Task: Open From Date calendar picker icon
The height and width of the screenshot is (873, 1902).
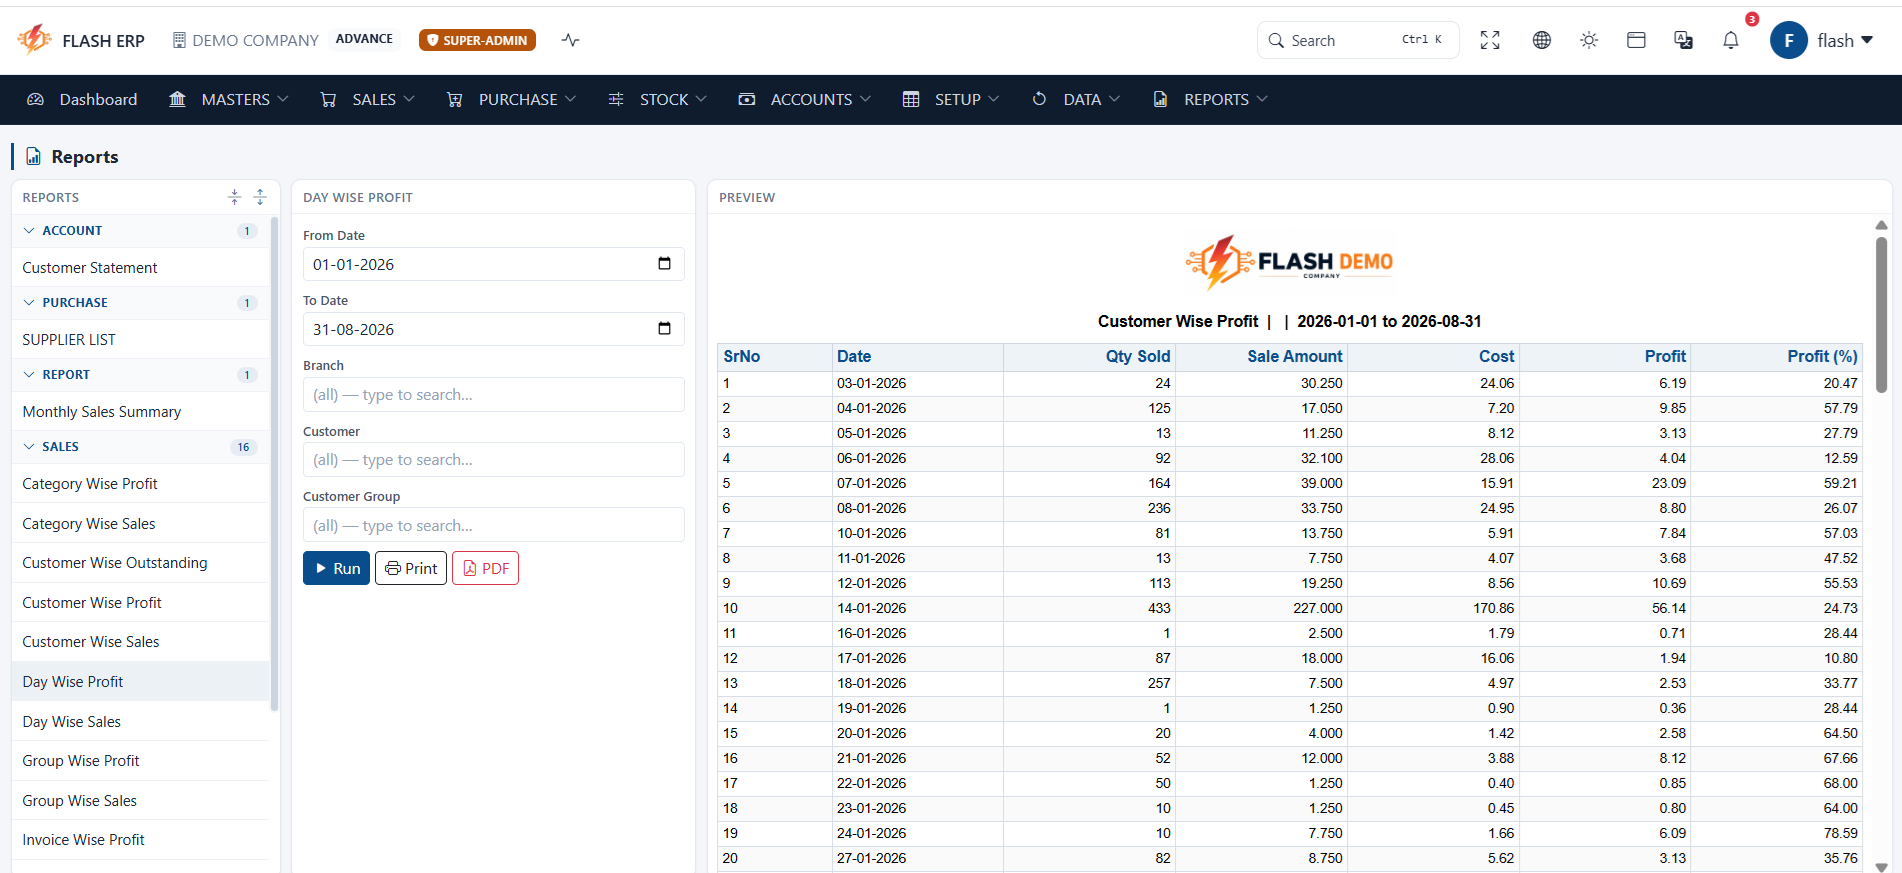Action: click(664, 264)
